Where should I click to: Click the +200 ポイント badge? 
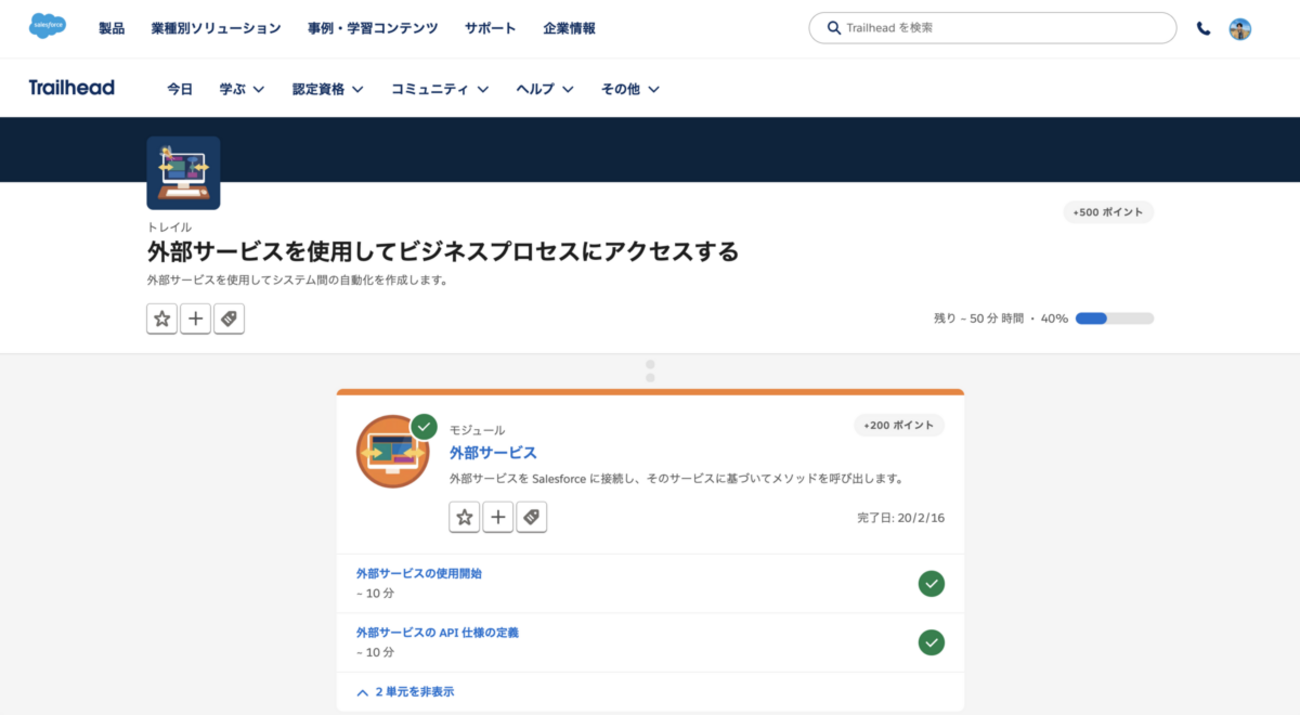[899, 425]
